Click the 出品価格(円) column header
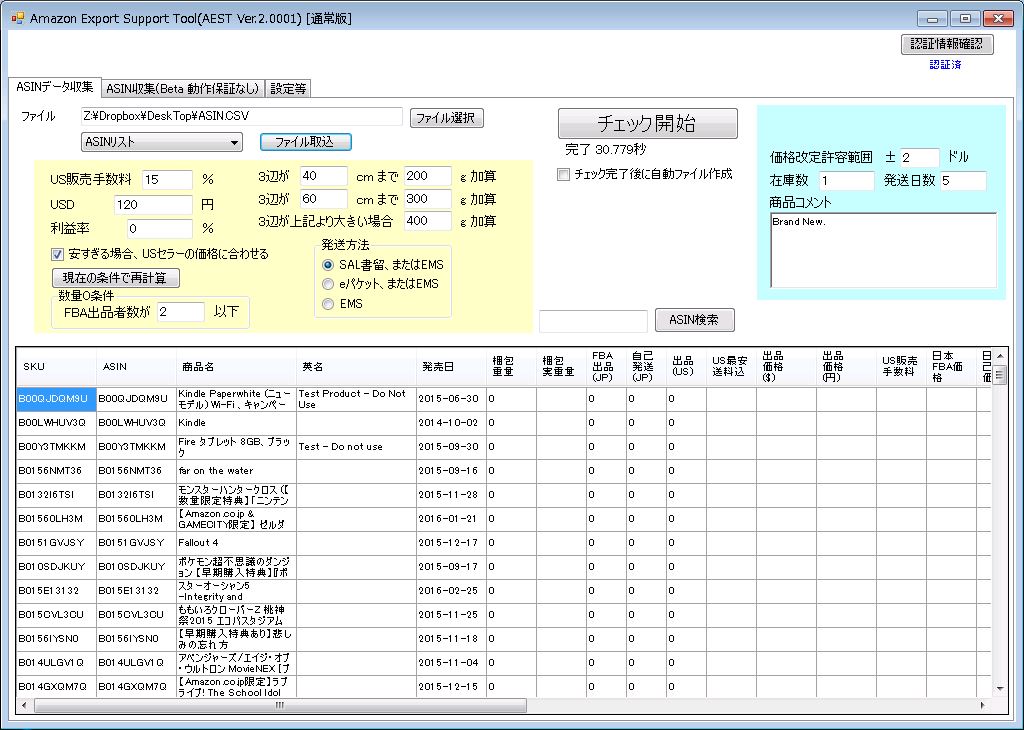This screenshot has height=730, width=1024. point(846,367)
